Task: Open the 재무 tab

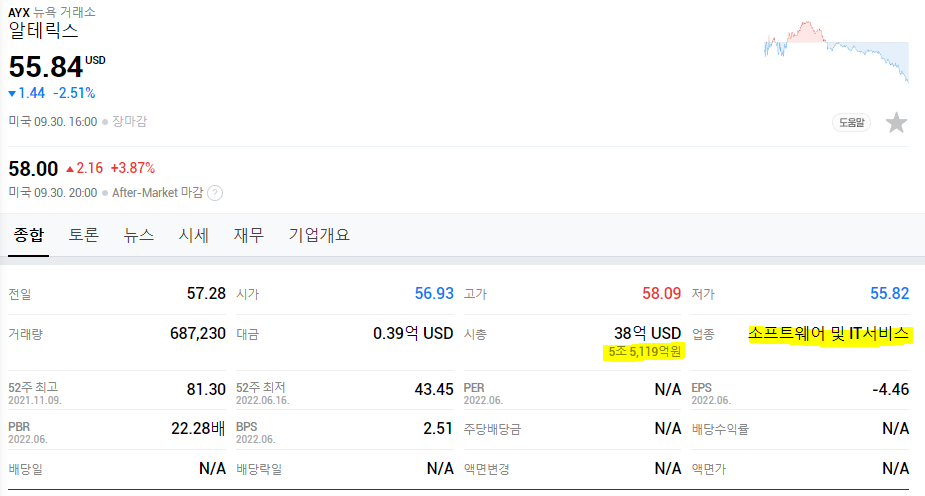Action: coord(248,235)
